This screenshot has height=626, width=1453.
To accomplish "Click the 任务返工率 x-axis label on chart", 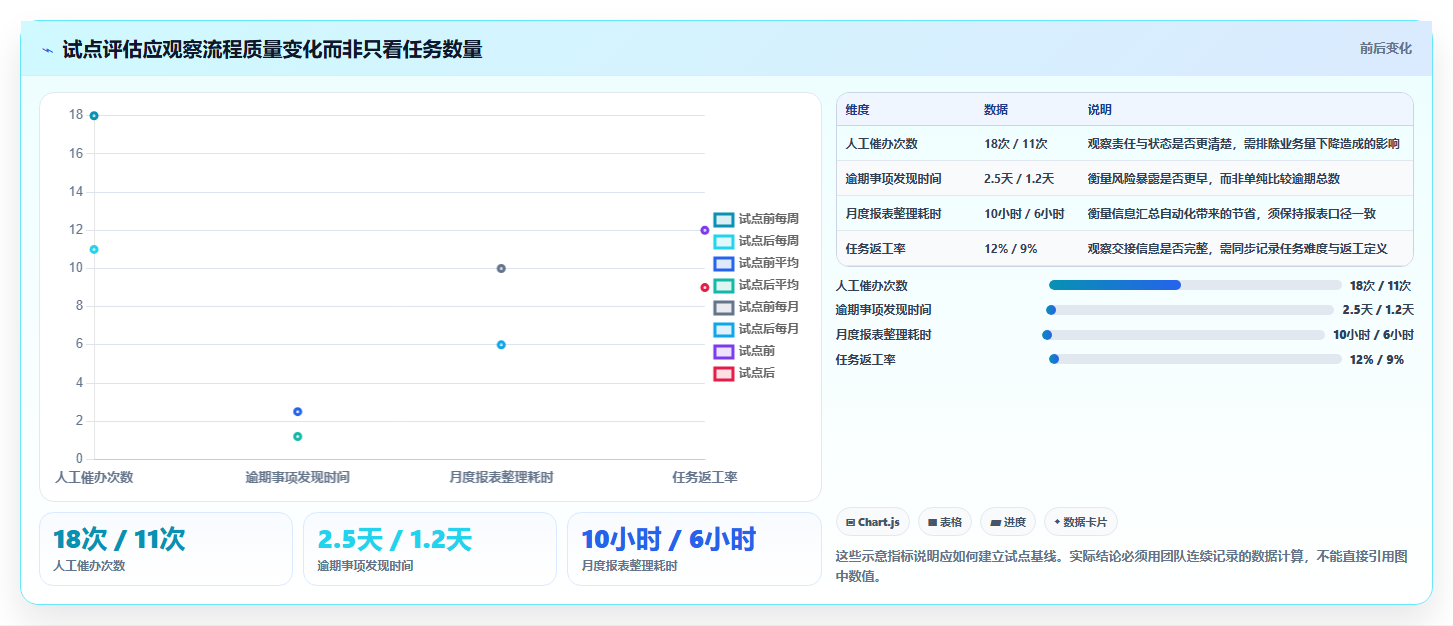I will pyautogui.click(x=705, y=478).
